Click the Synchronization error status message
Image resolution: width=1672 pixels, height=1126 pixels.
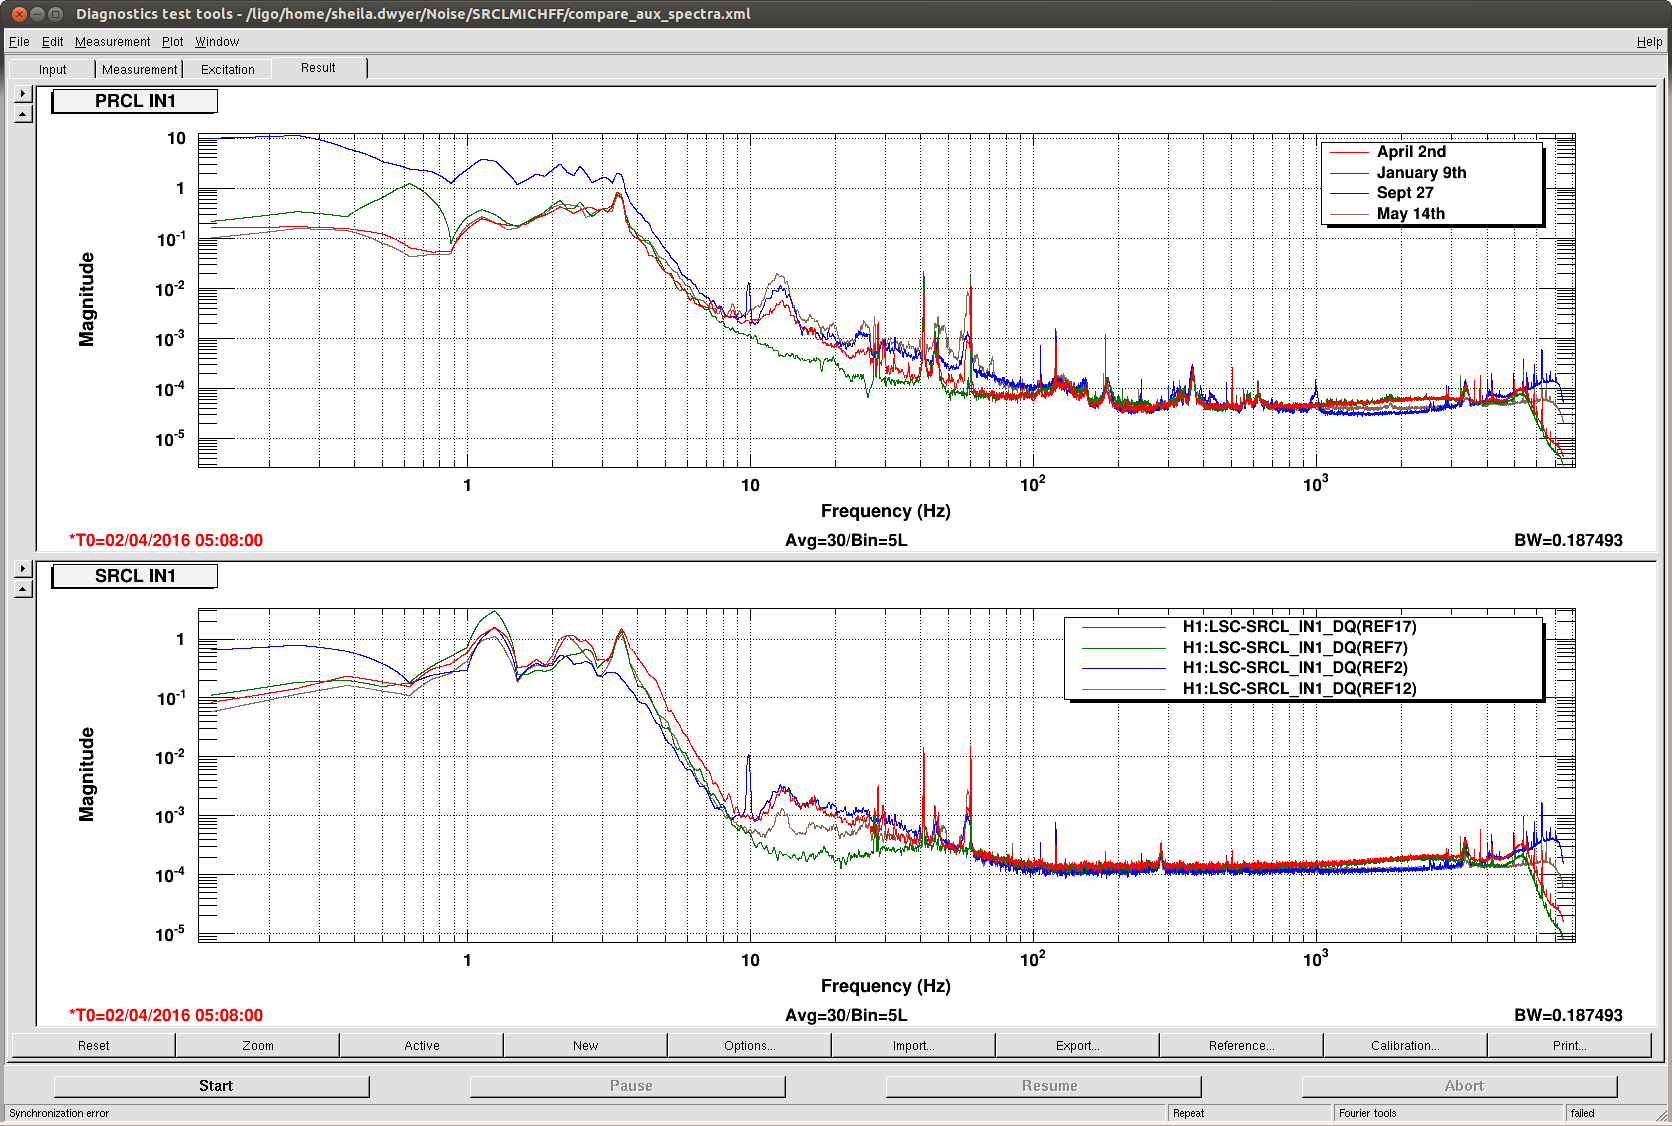pos(59,1113)
